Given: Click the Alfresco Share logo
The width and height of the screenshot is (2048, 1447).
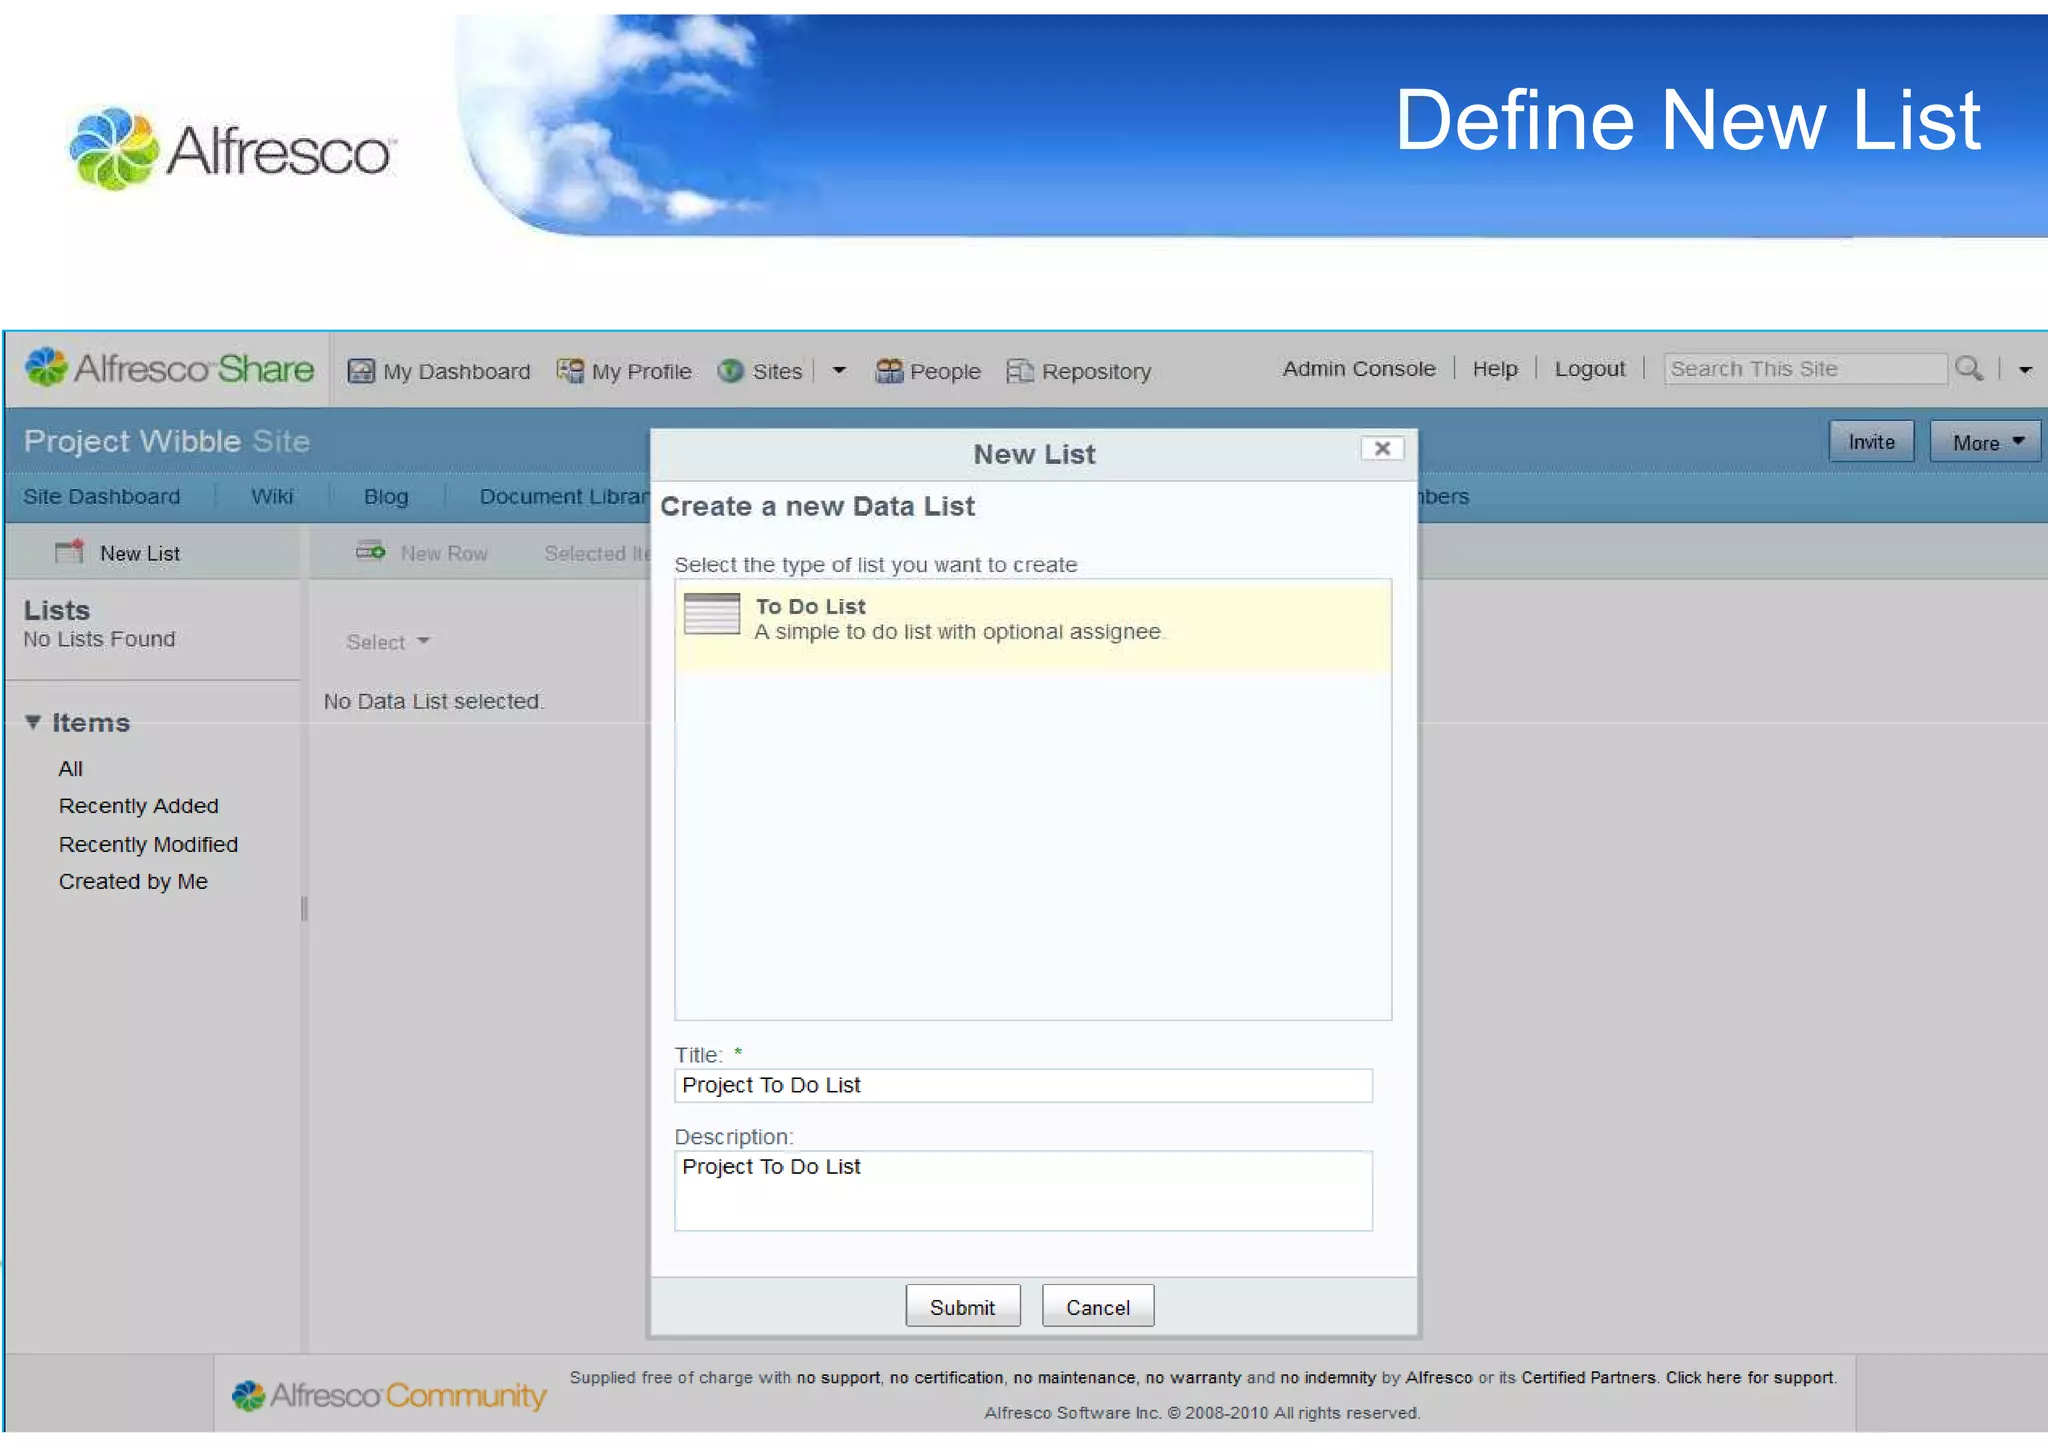Looking at the screenshot, I should (x=168, y=368).
